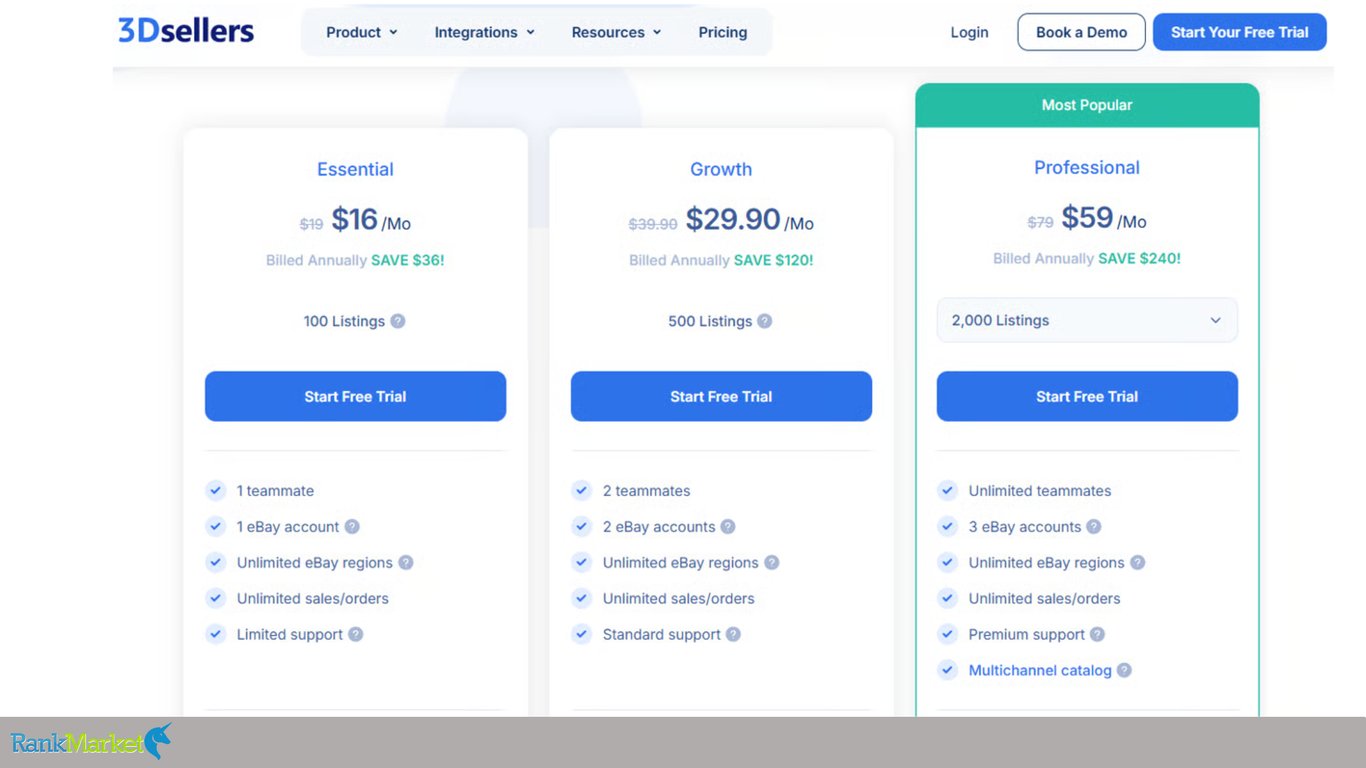This screenshot has width=1366, height=768.
Task: Click the struck-through $39.90 price
Action: point(653,224)
